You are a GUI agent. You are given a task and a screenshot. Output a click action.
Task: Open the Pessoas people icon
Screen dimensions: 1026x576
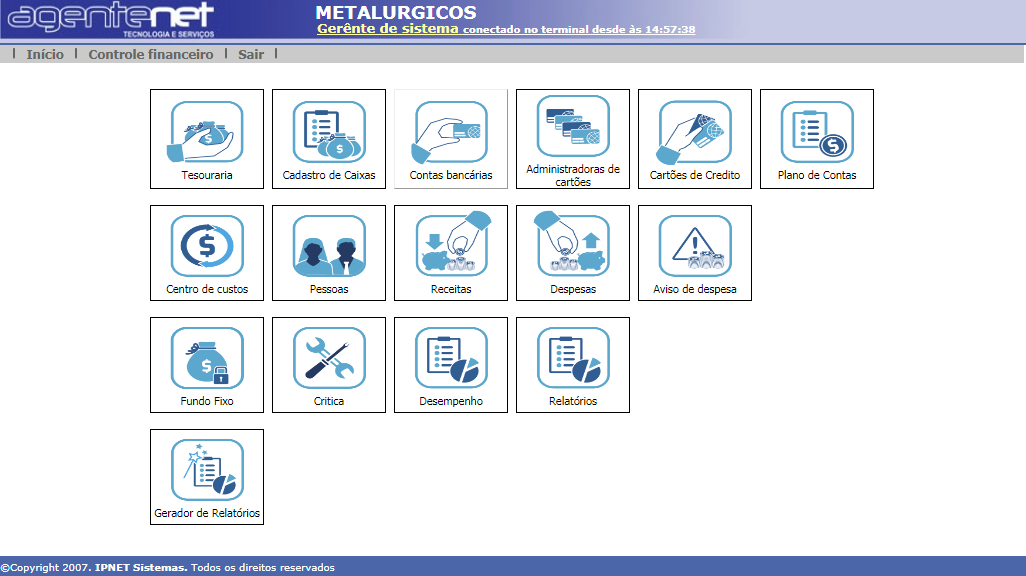(x=329, y=246)
